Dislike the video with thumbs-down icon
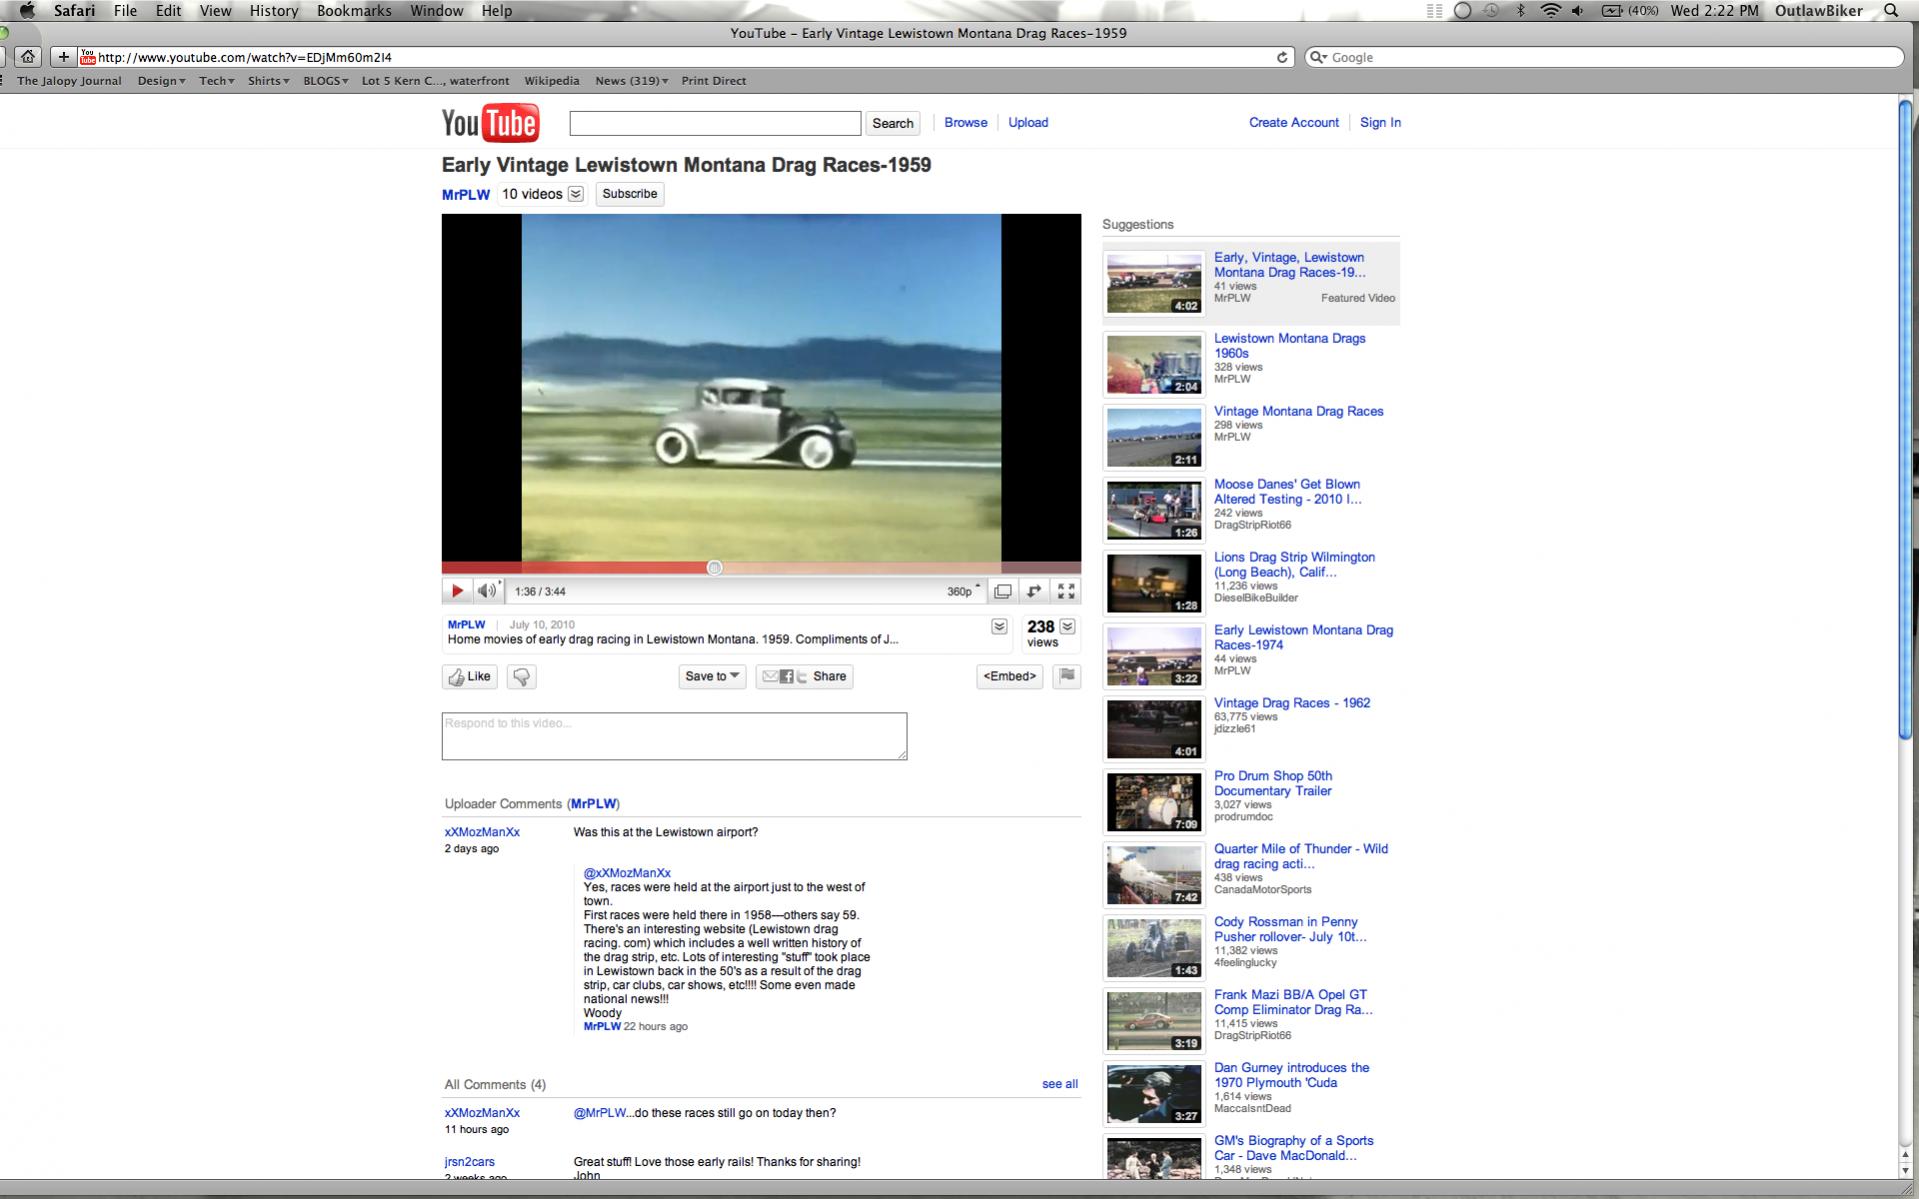Viewport: 1919px width, 1199px height. click(x=522, y=677)
